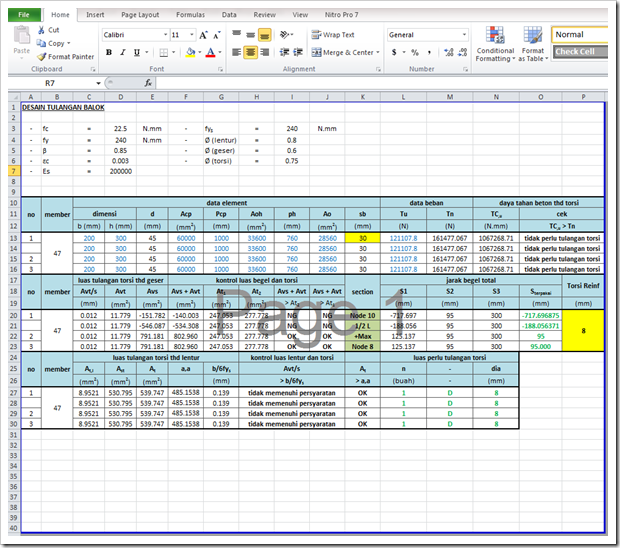Select the yellow cell with 30 in K13
Screen dimensions: 620x548
[x=363, y=238]
